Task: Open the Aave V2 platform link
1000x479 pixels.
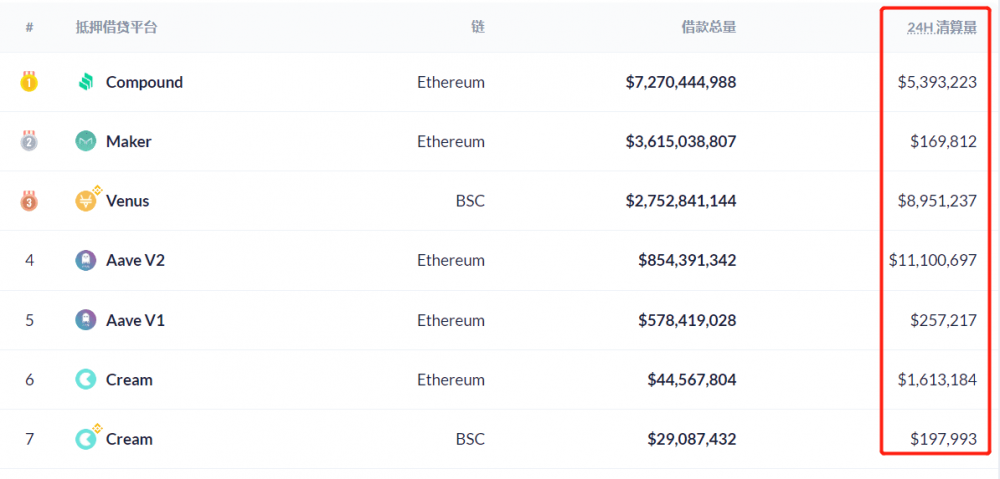Action: tap(135, 260)
